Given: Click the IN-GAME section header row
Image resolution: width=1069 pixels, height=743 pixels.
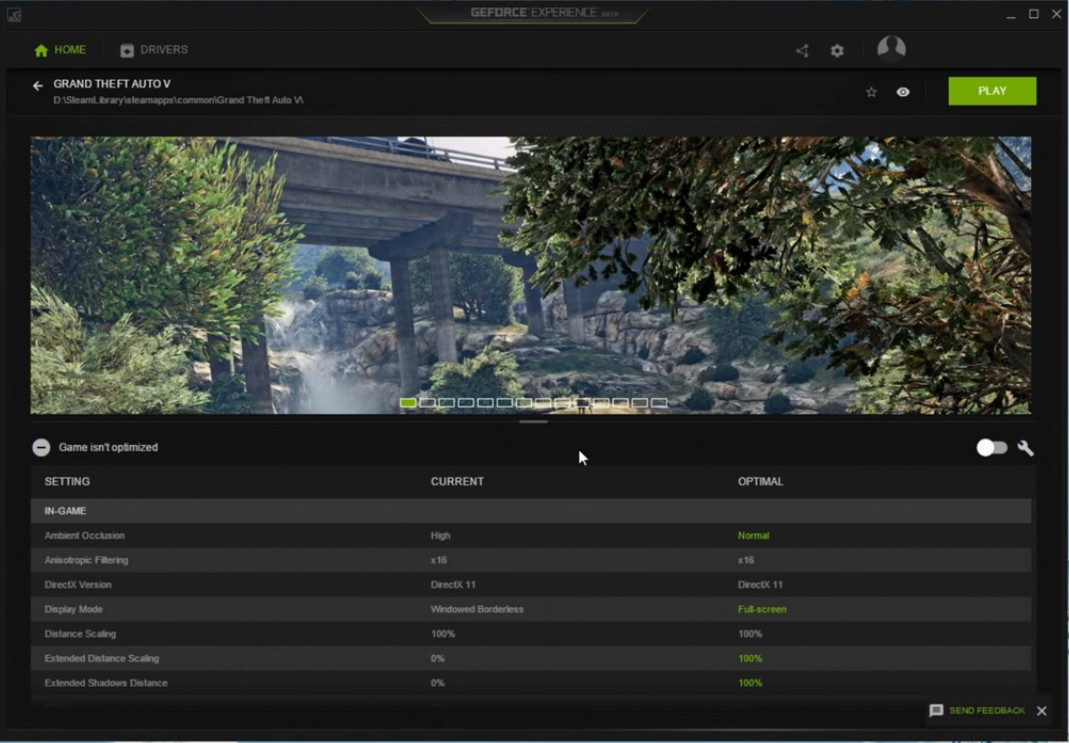Looking at the screenshot, I should [530, 511].
